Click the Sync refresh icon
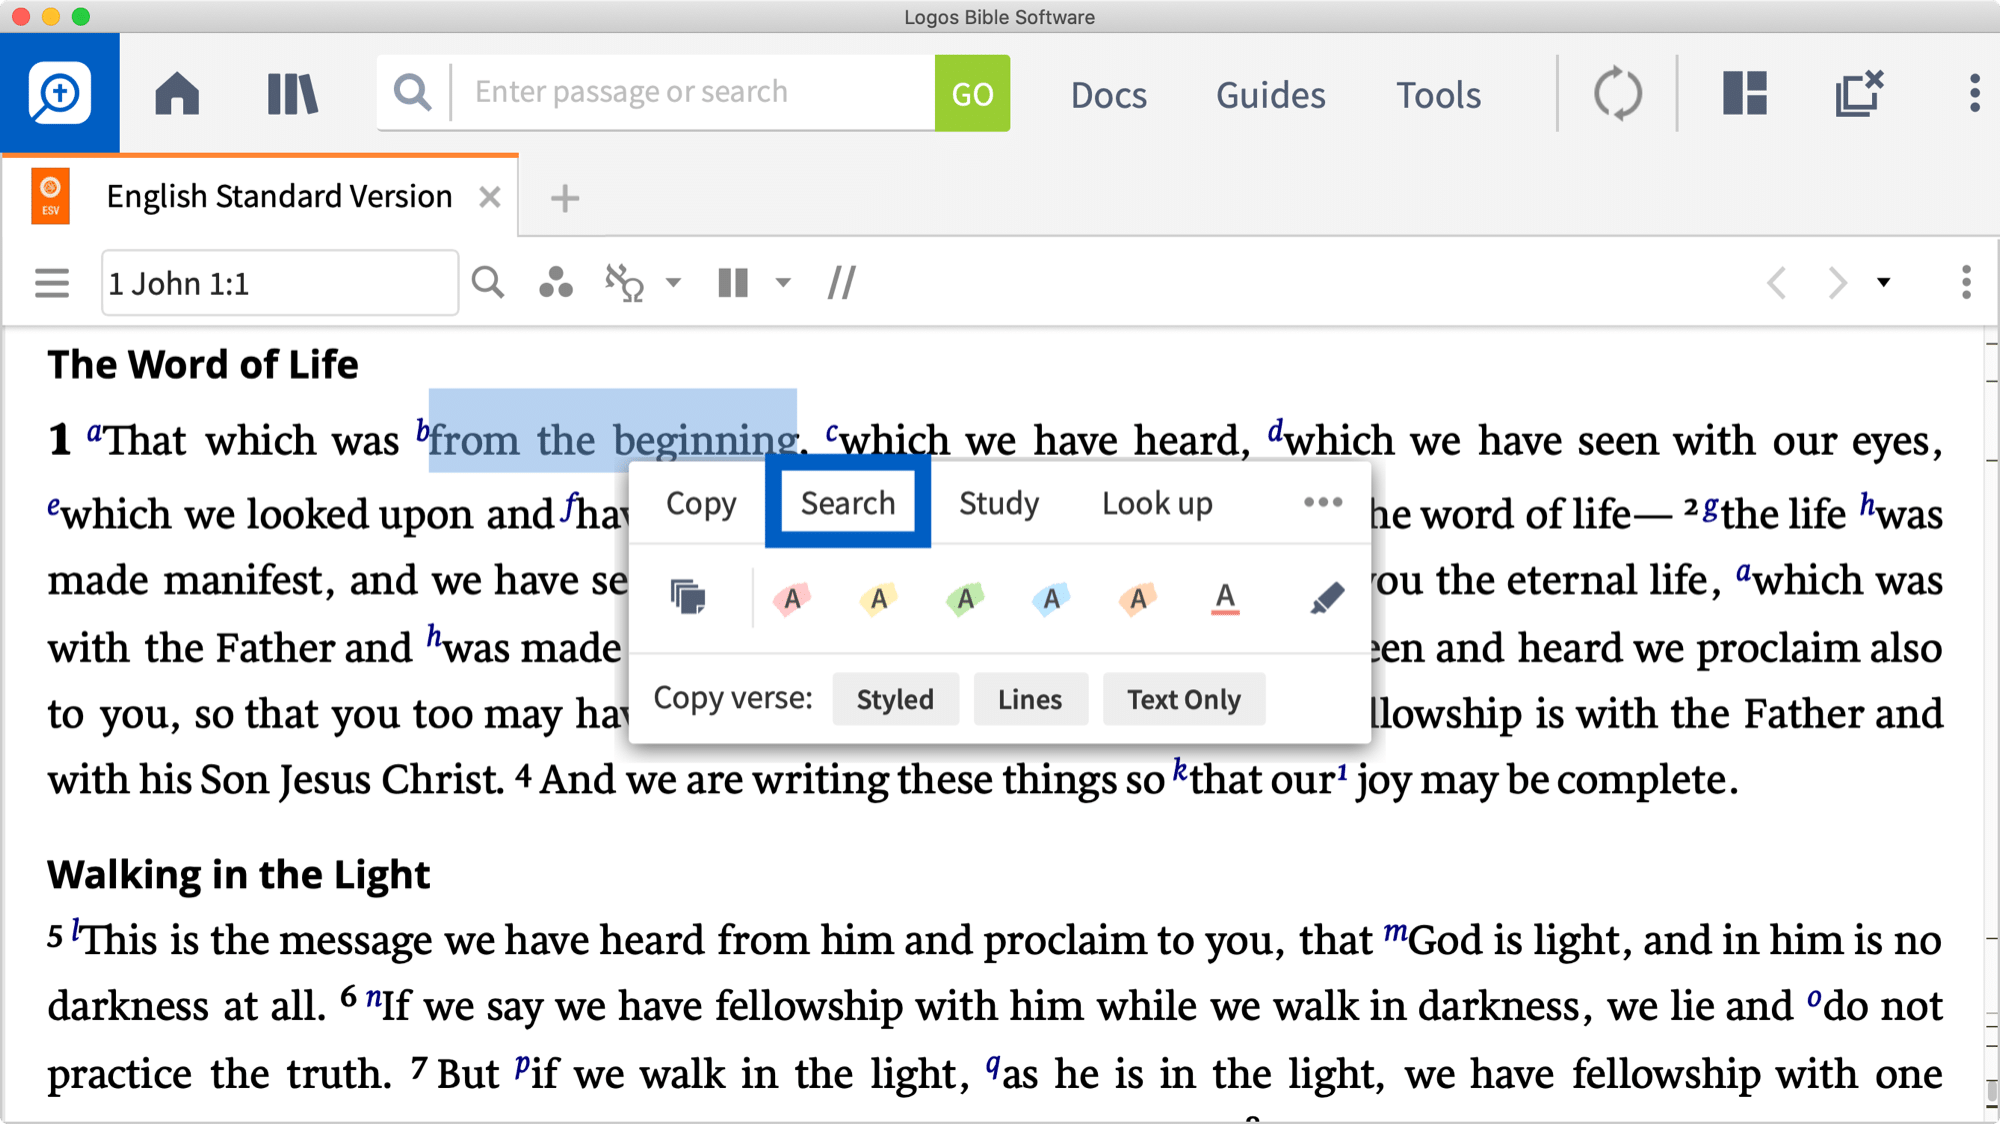This screenshot has width=2000, height=1124. click(1617, 94)
